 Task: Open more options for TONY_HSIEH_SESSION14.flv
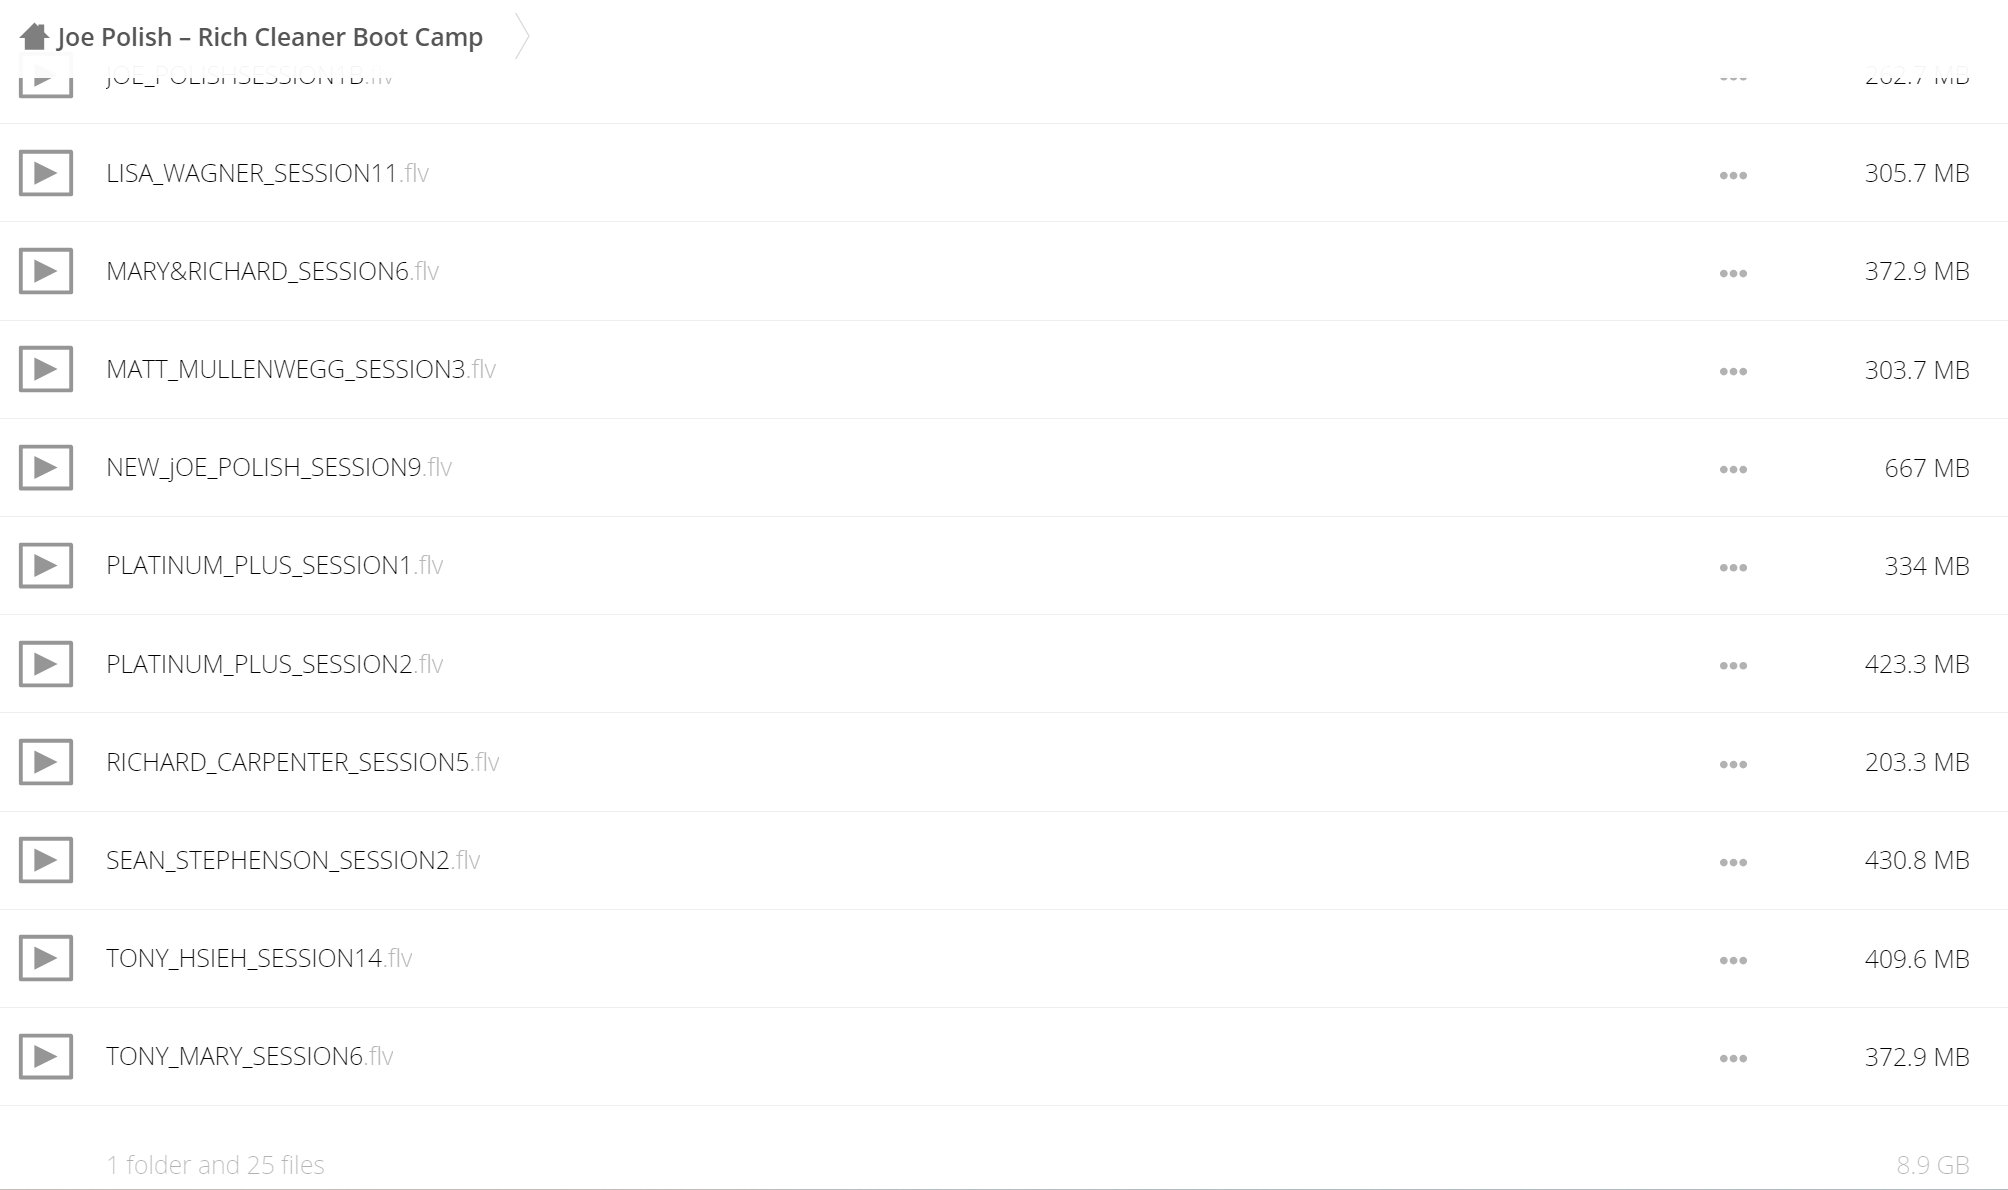click(1733, 960)
